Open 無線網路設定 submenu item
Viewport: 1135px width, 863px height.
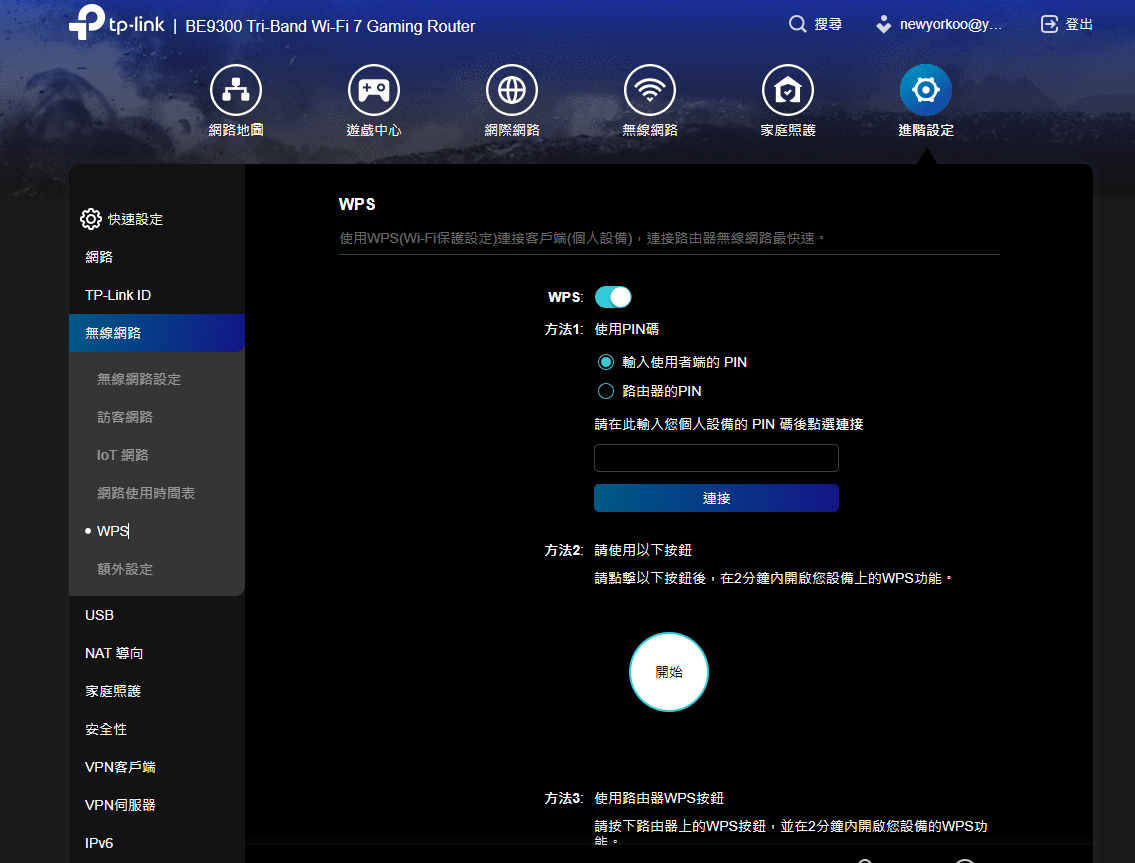(138, 379)
